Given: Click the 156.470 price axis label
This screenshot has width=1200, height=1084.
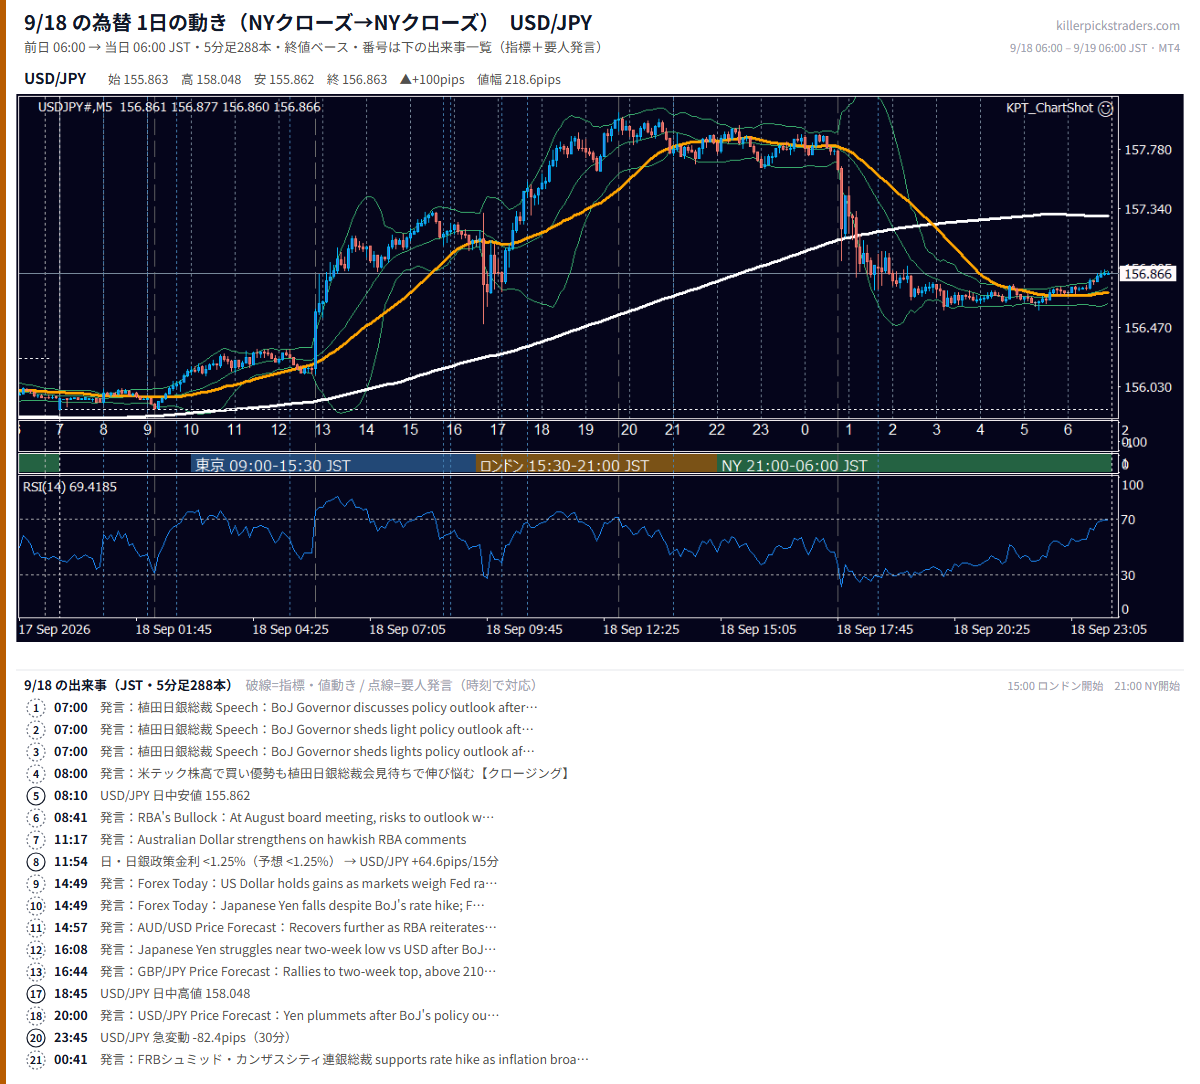Looking at the screenshot, I should pos(1148,328).
